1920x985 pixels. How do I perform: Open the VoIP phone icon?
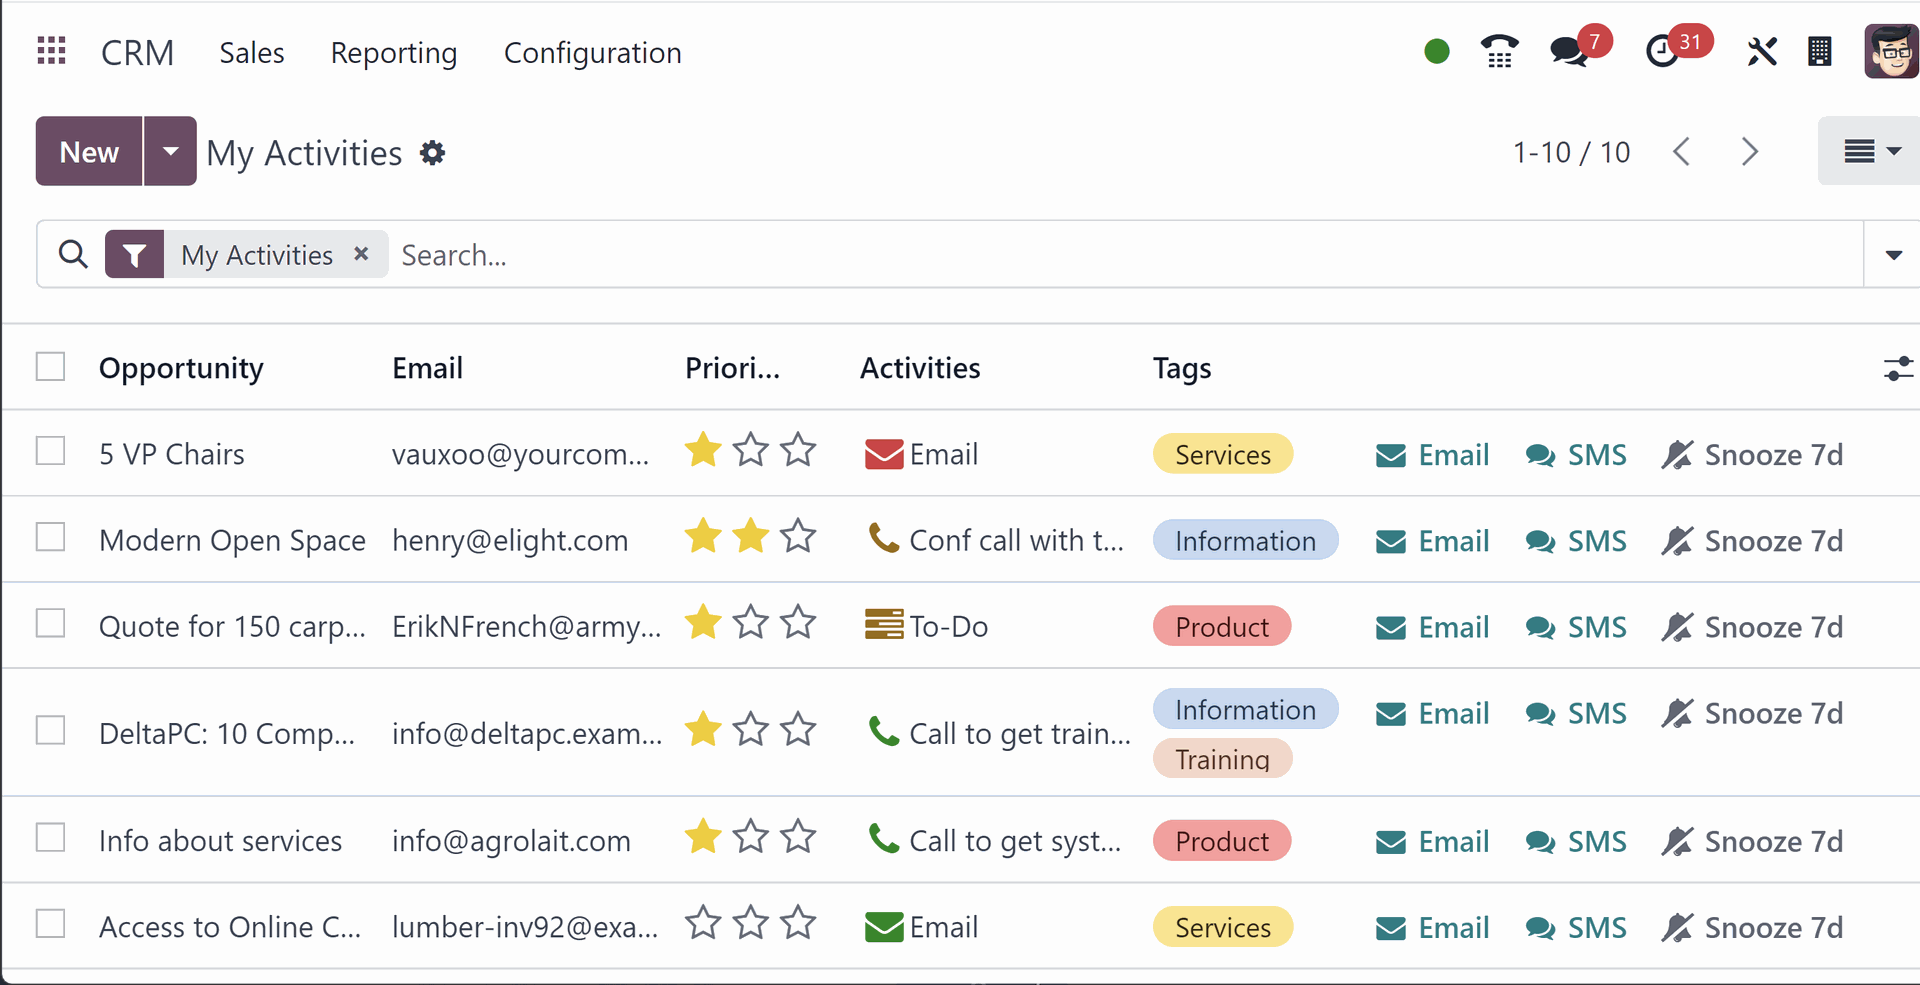pos(1499,51)
